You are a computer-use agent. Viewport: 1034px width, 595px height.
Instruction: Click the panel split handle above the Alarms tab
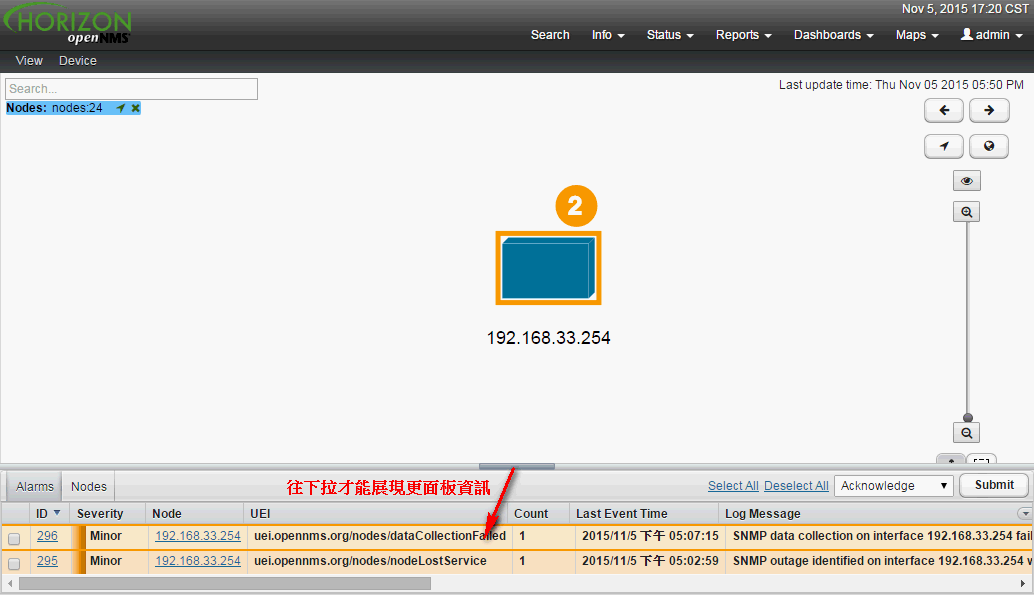(516, 466)
